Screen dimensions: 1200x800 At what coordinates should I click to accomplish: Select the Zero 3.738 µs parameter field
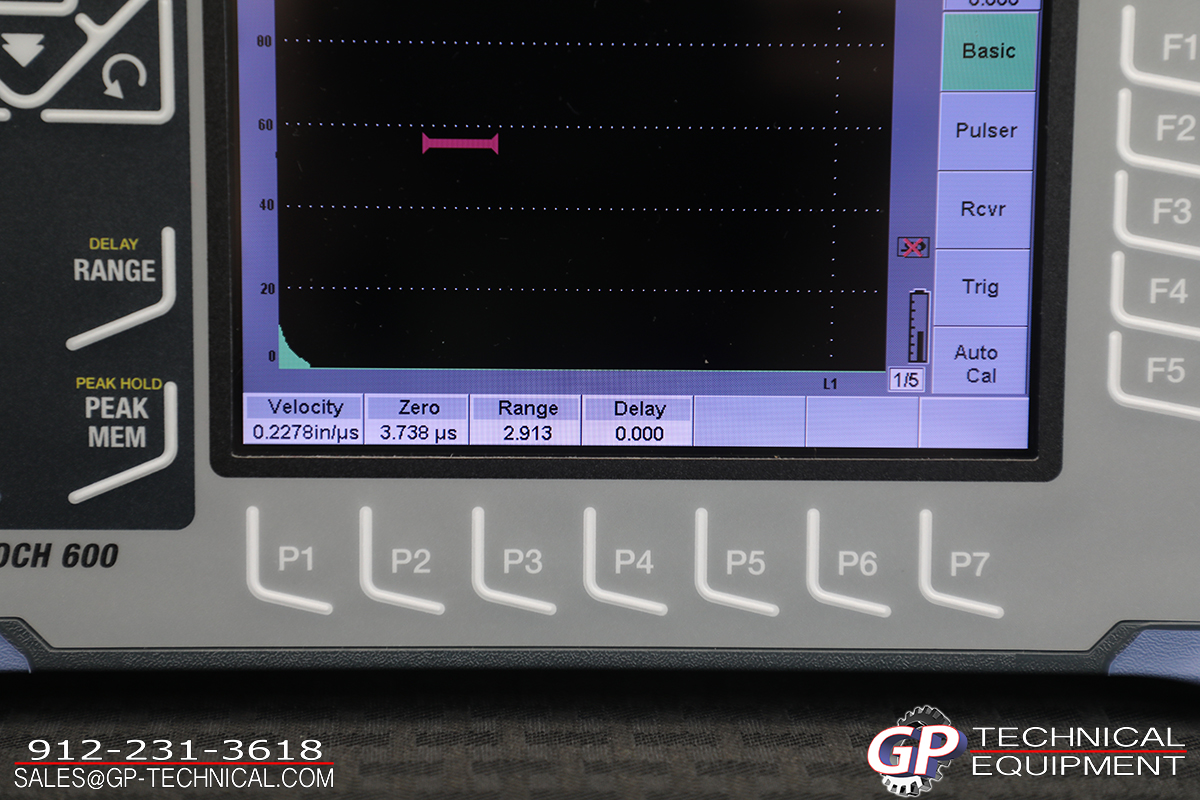click(418, 420)
